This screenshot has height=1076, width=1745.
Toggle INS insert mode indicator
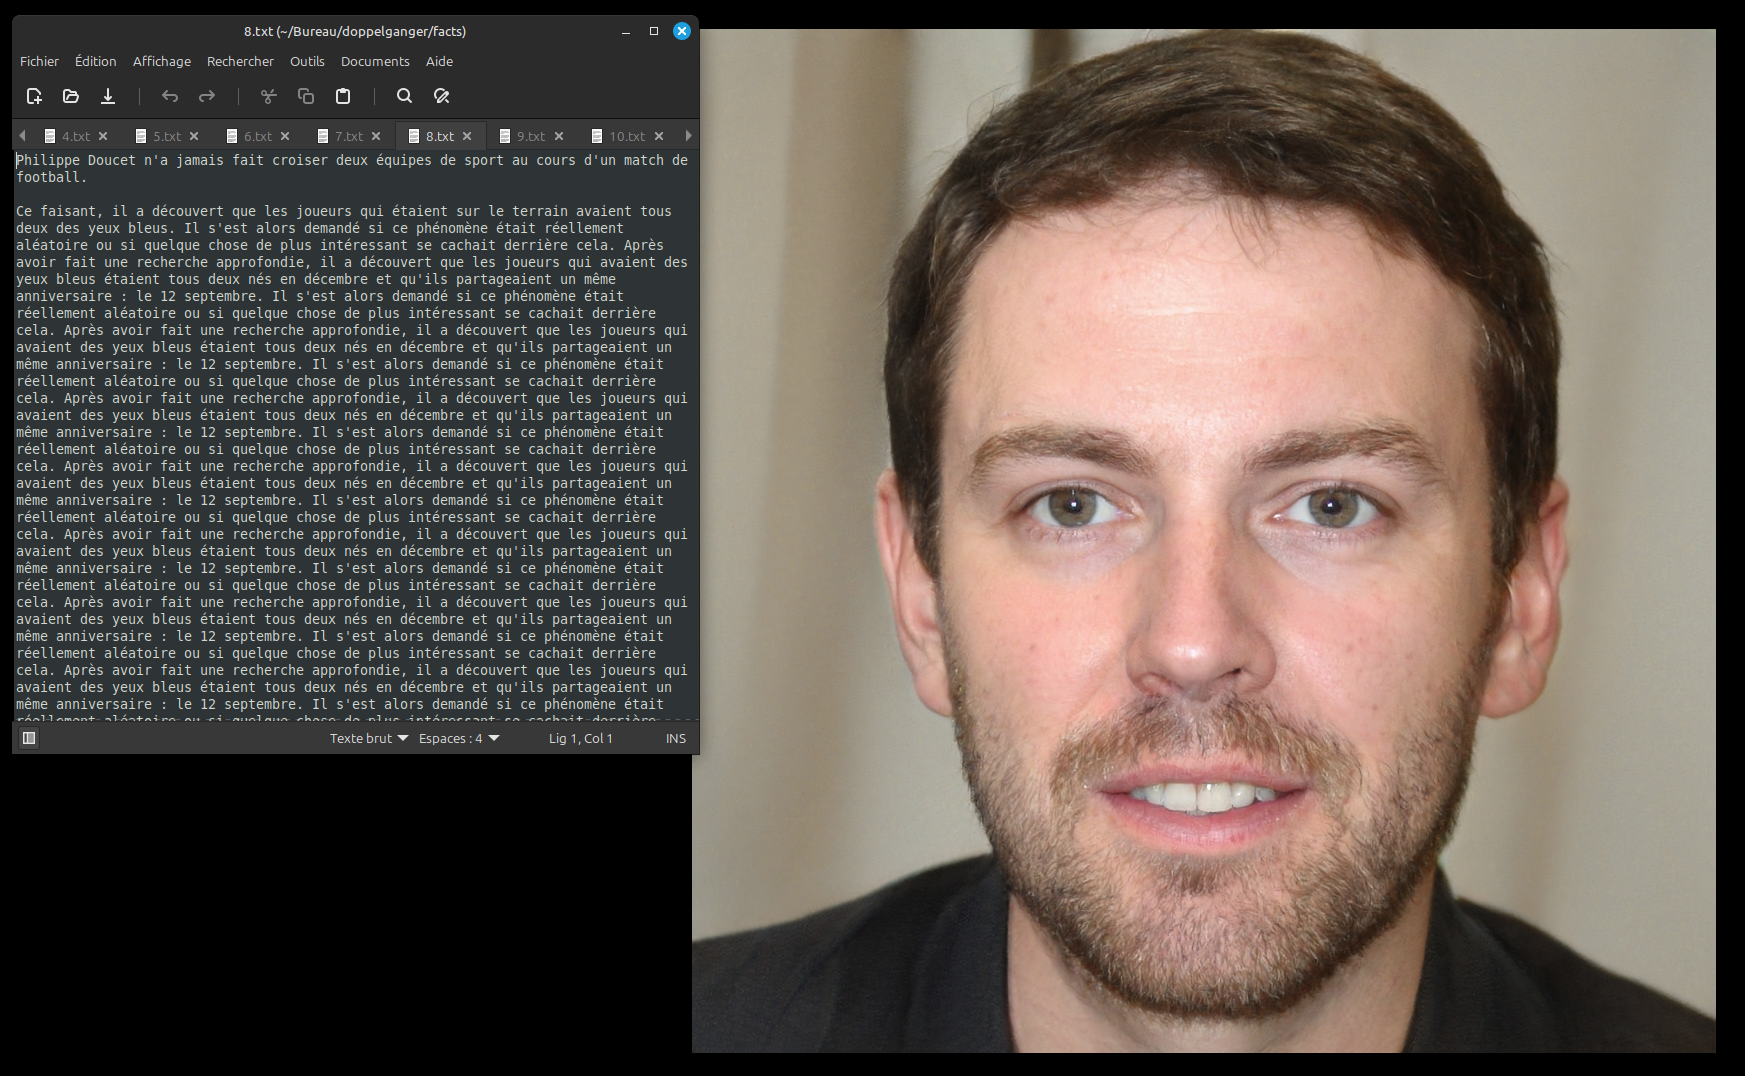[x=676, y=738]
